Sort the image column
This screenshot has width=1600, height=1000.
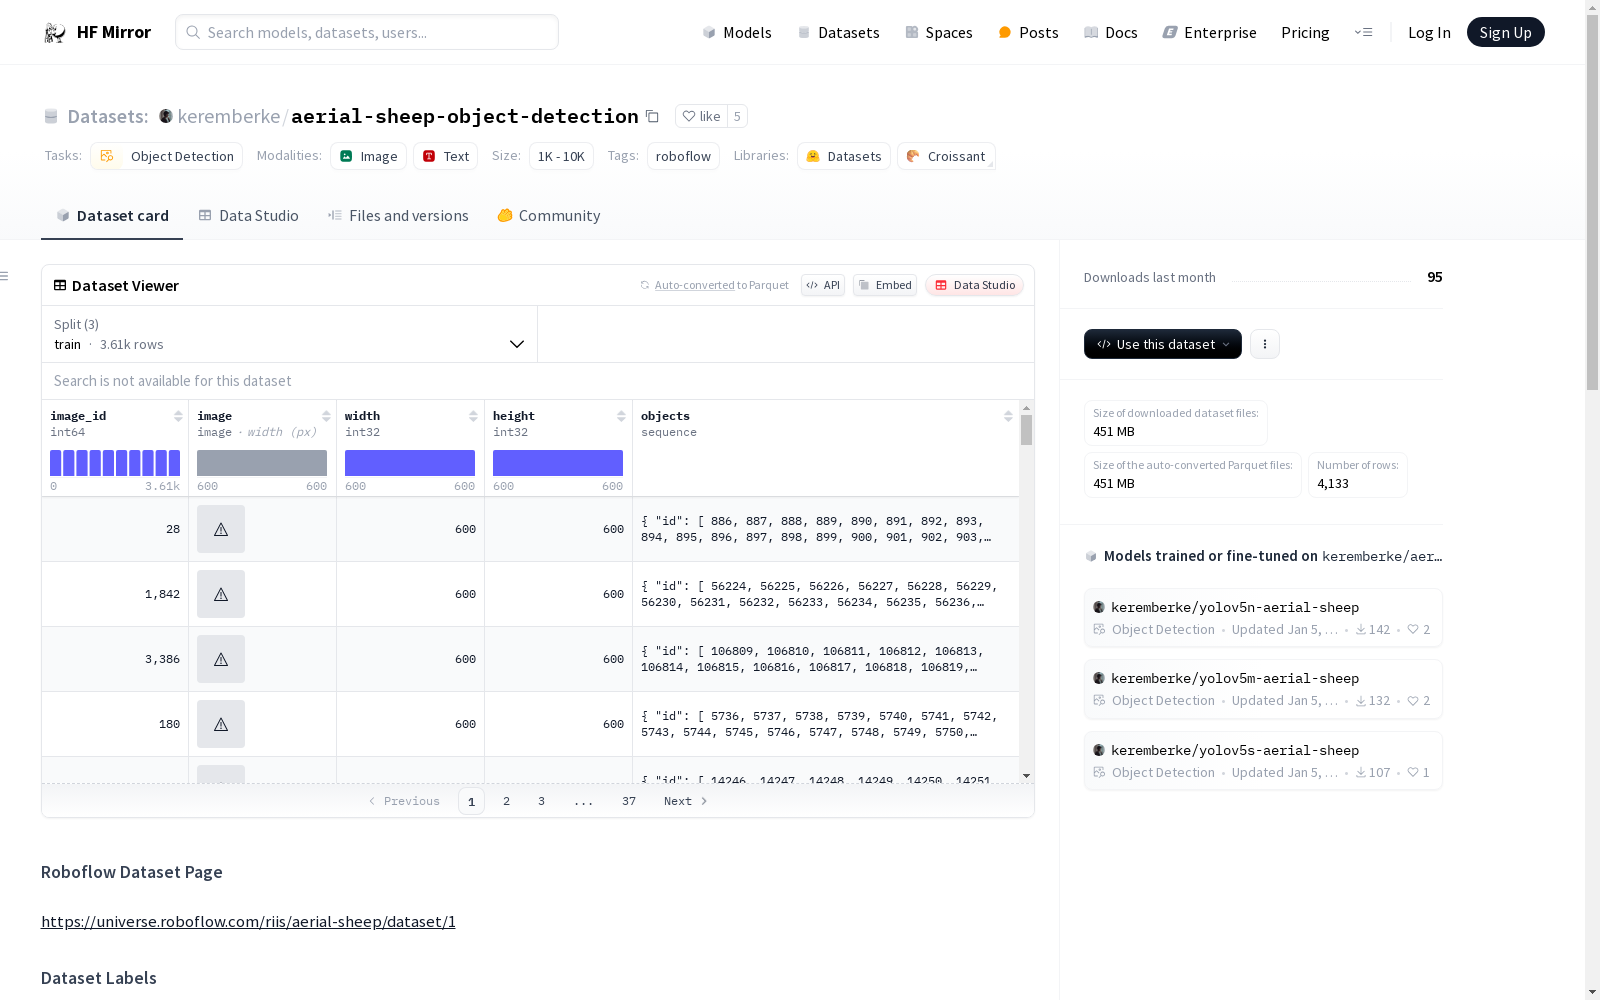pyautogui.click(x=326, y=416)
